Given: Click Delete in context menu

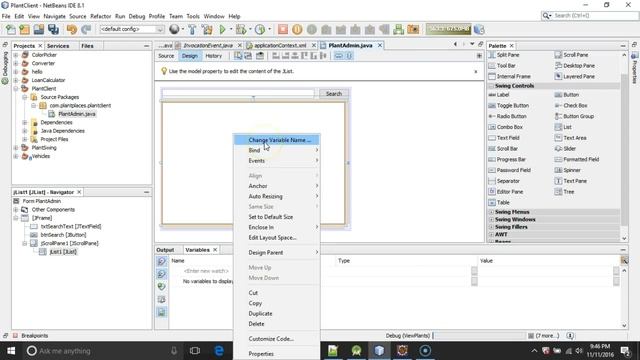Looking at the screenshot, I should click(277, 324).
